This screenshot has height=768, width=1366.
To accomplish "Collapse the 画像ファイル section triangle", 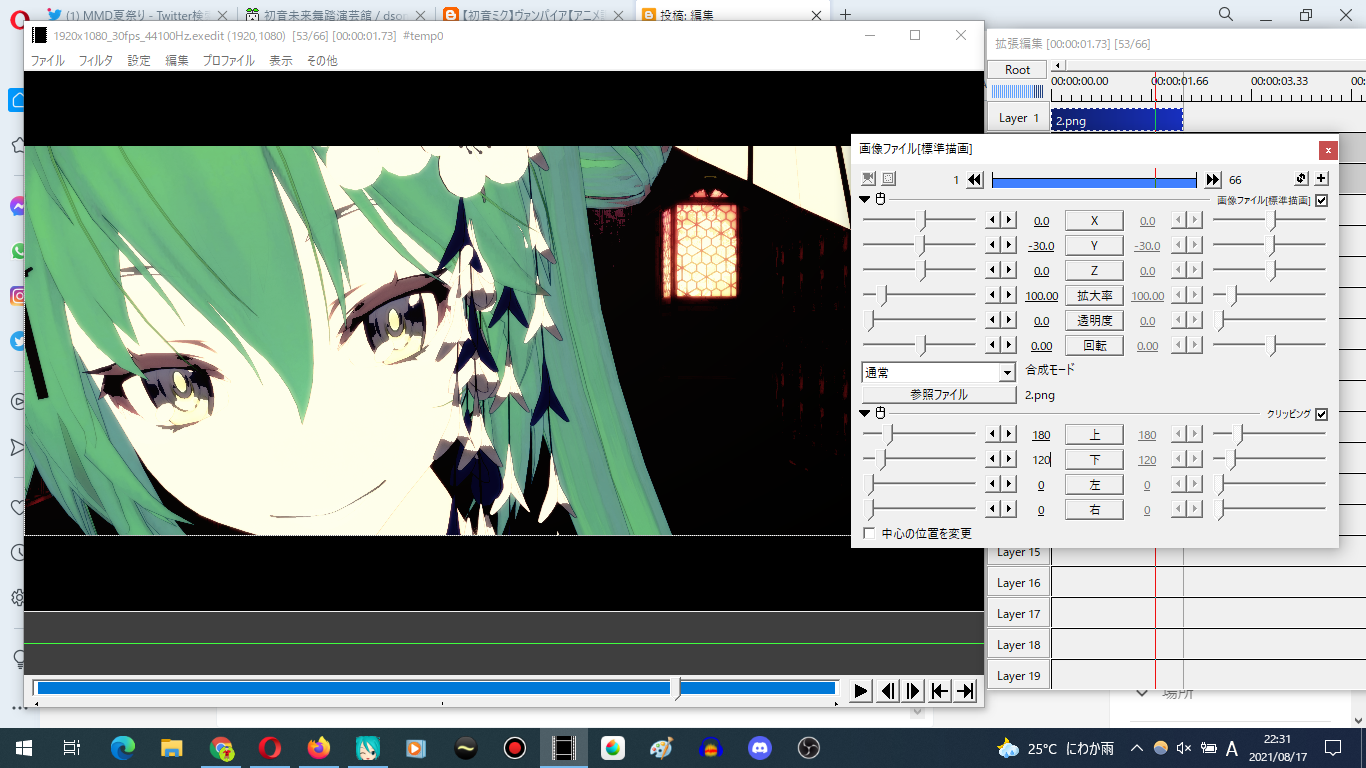I will (865, 199).
